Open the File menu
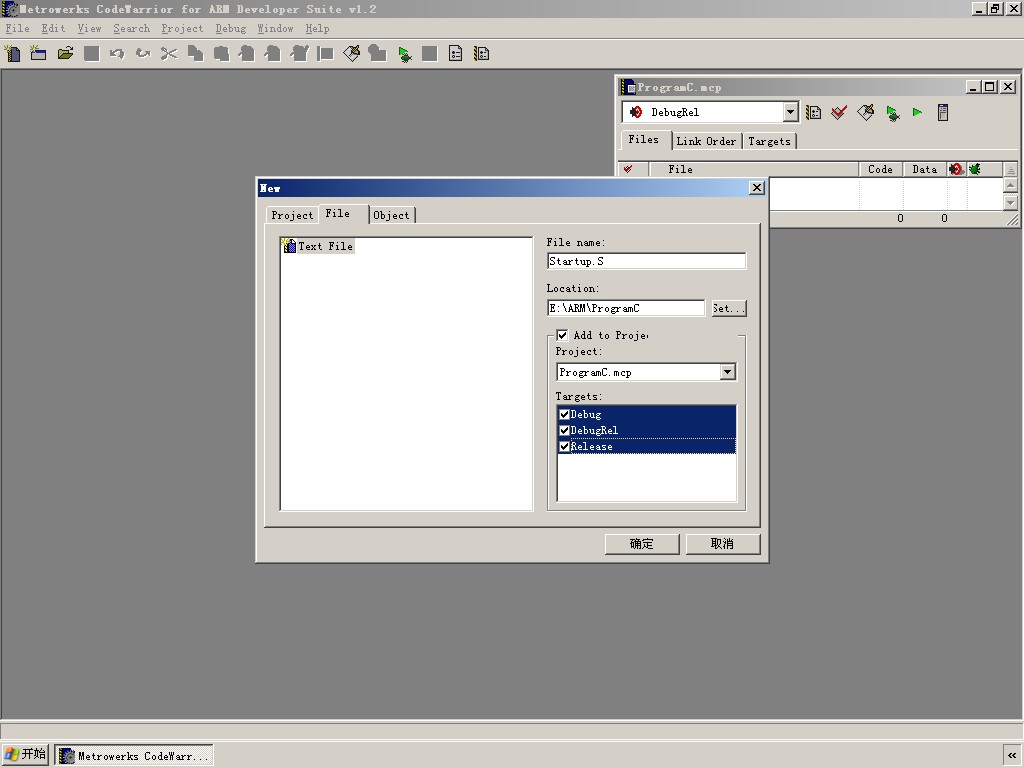The width and height of the screenshot is (1024, 768). point(18,28)
